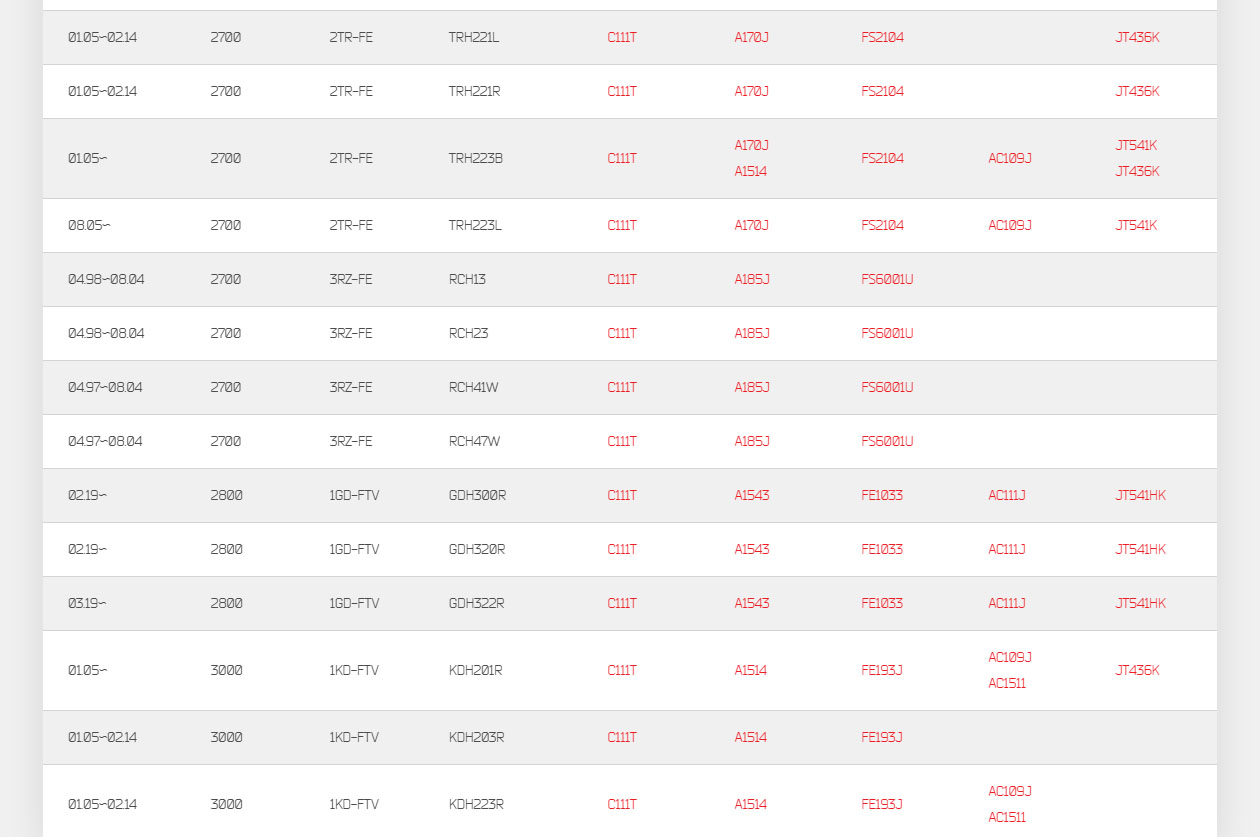
Task: Click AC1511 link in KDH201R row
Action: 1007,684
